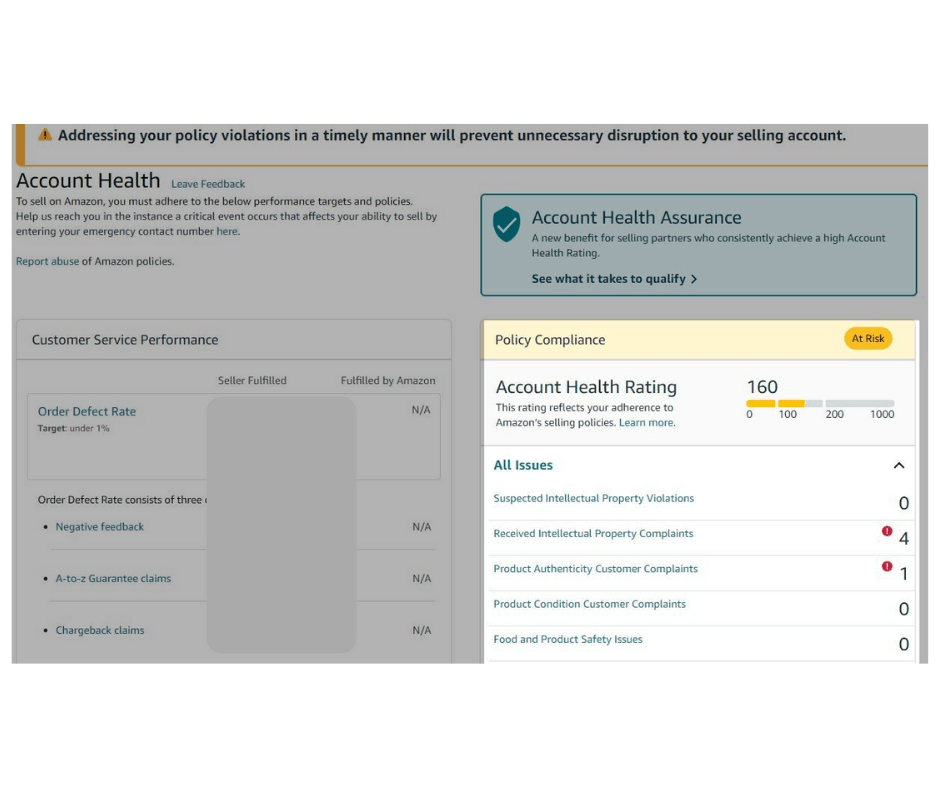The image size is (940, 788).
Task: Open Product Condition Customer Complaints
Action: click(x=589, y=605)
